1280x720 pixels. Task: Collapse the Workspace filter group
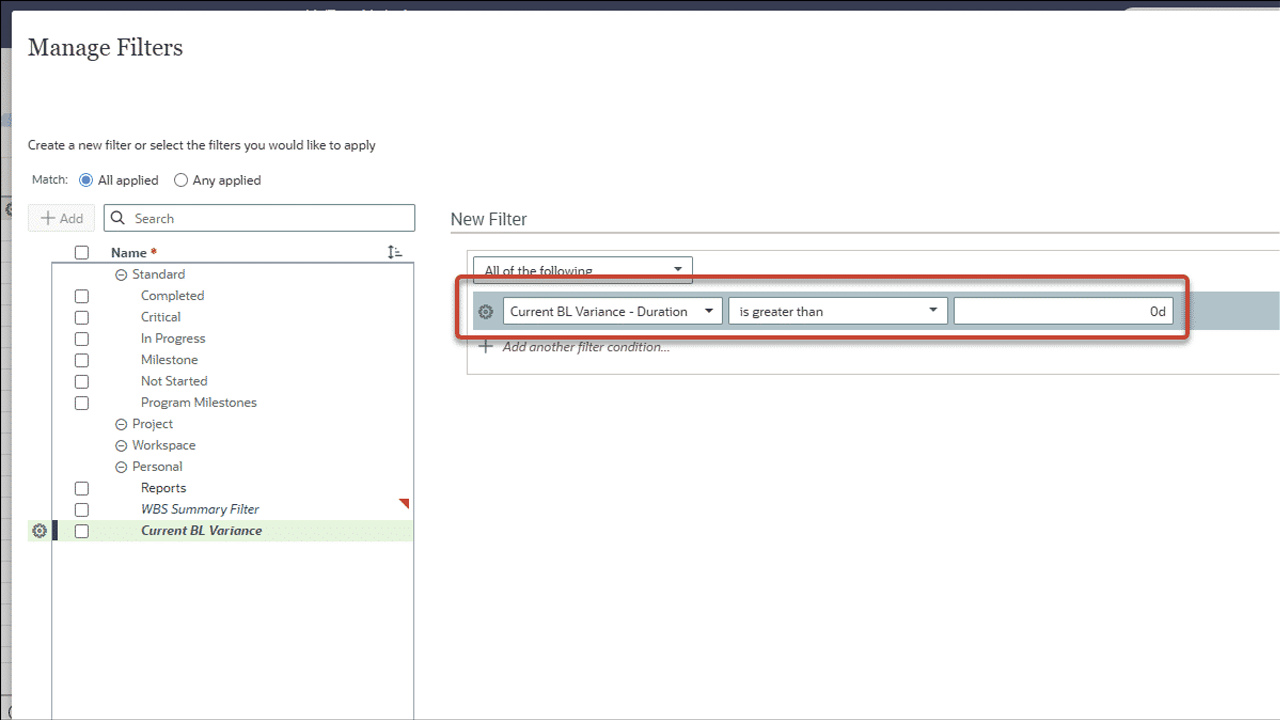[x=121, y=446]
